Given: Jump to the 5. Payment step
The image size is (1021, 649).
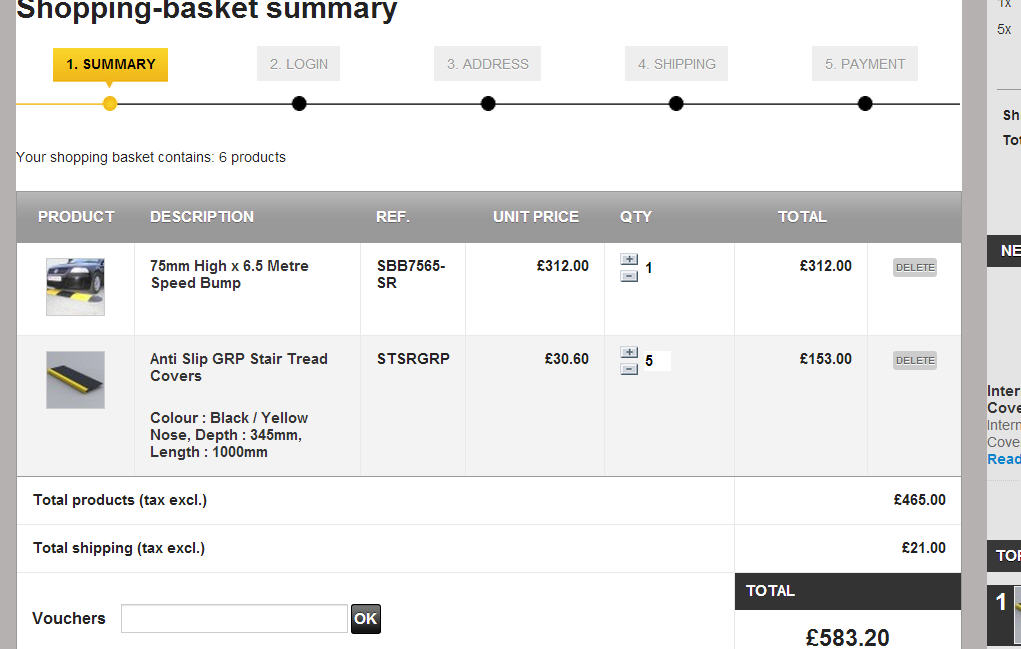Looking at the screenshot, I should pos(864,64).
